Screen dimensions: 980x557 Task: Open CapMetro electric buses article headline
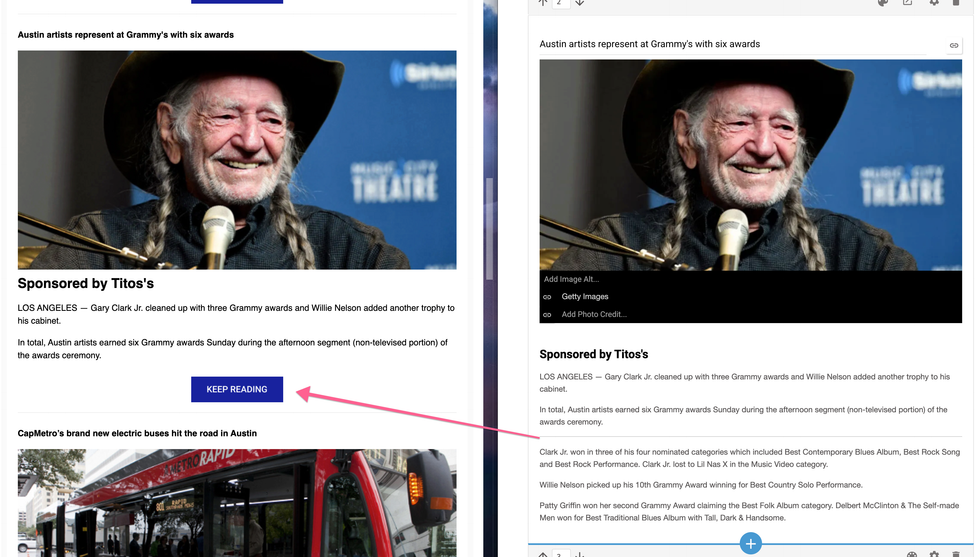pos(137,433)
